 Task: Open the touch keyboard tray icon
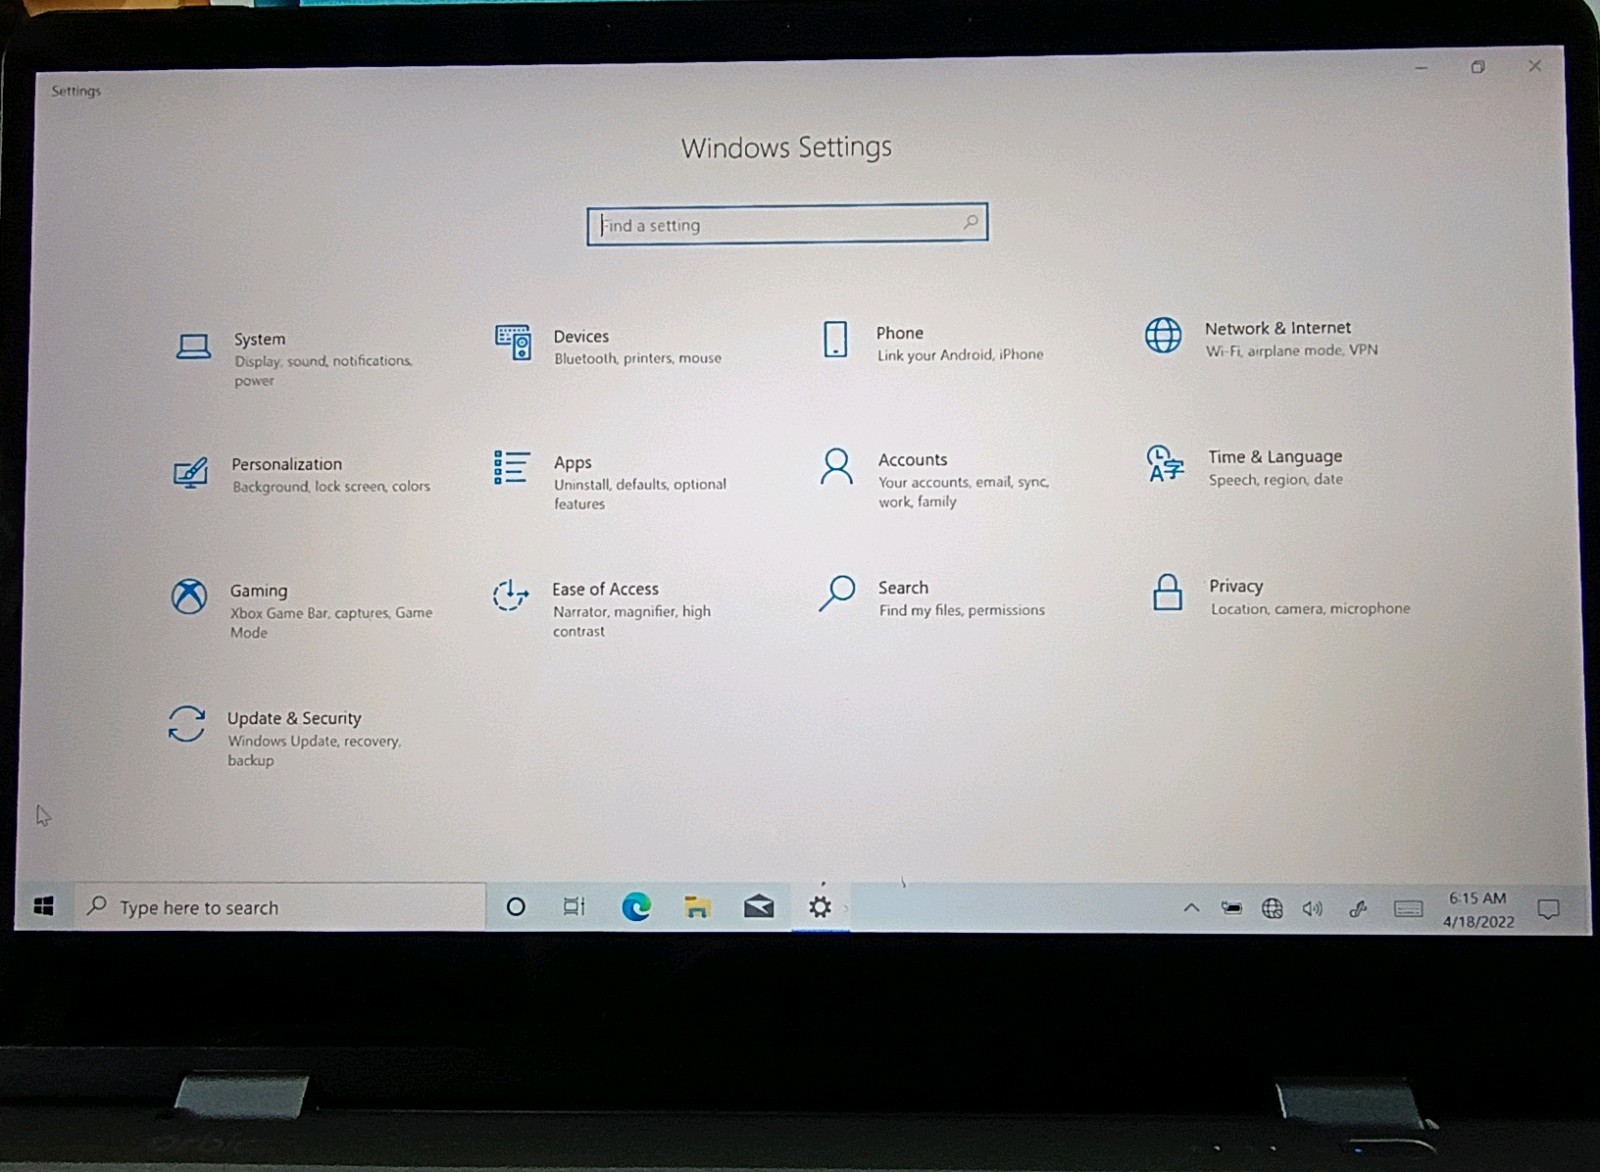pyautogui.click(x=1408, y=909)
